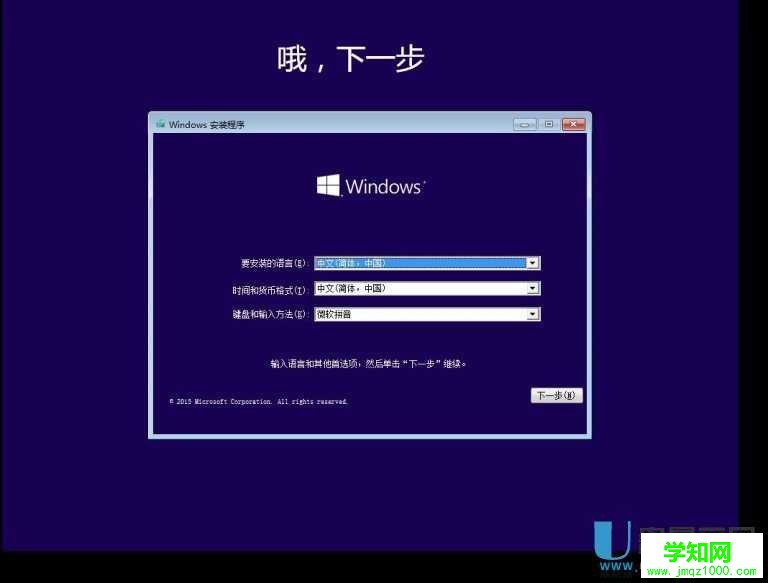Viewport: 768px width, 583px height.
Task: Minimize the Windows 安装程序 window
Action: (x=525, y=124)
